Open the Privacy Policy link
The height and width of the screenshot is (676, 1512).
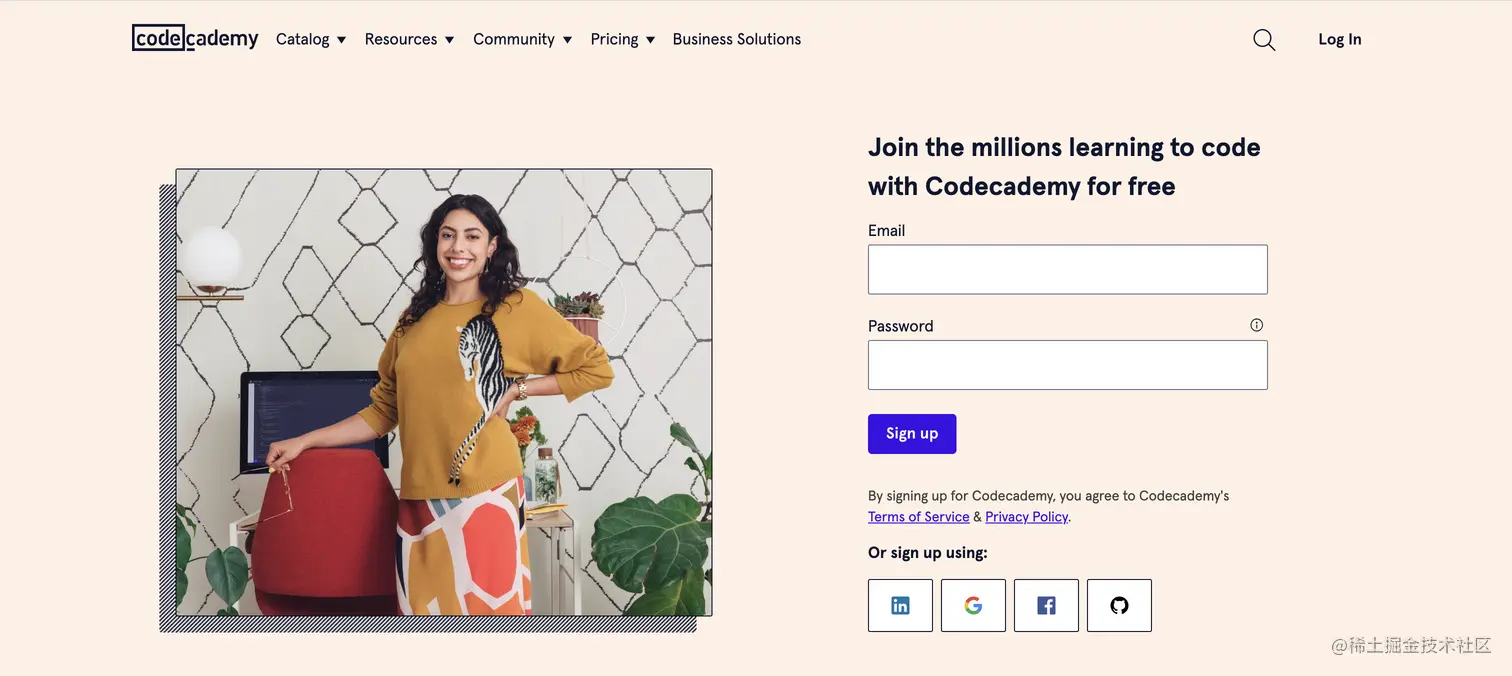click(1026, 517)
